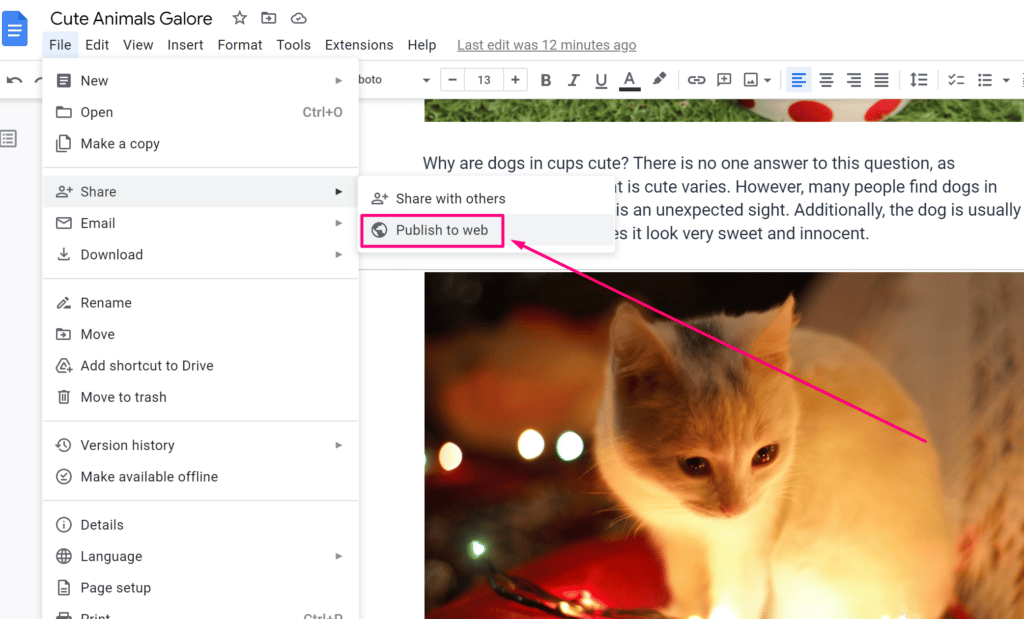1024x619 pixels.
Task: Star the Cute Animals Galore document
Action: click(240, 18)
